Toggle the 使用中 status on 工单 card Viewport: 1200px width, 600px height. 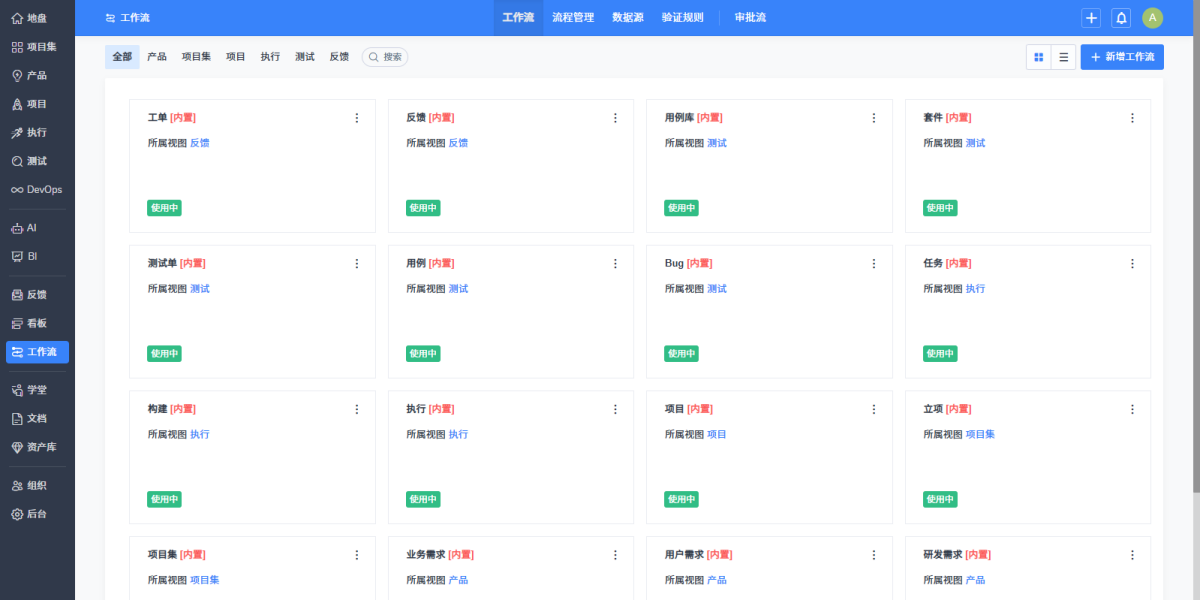coord(164,208)
